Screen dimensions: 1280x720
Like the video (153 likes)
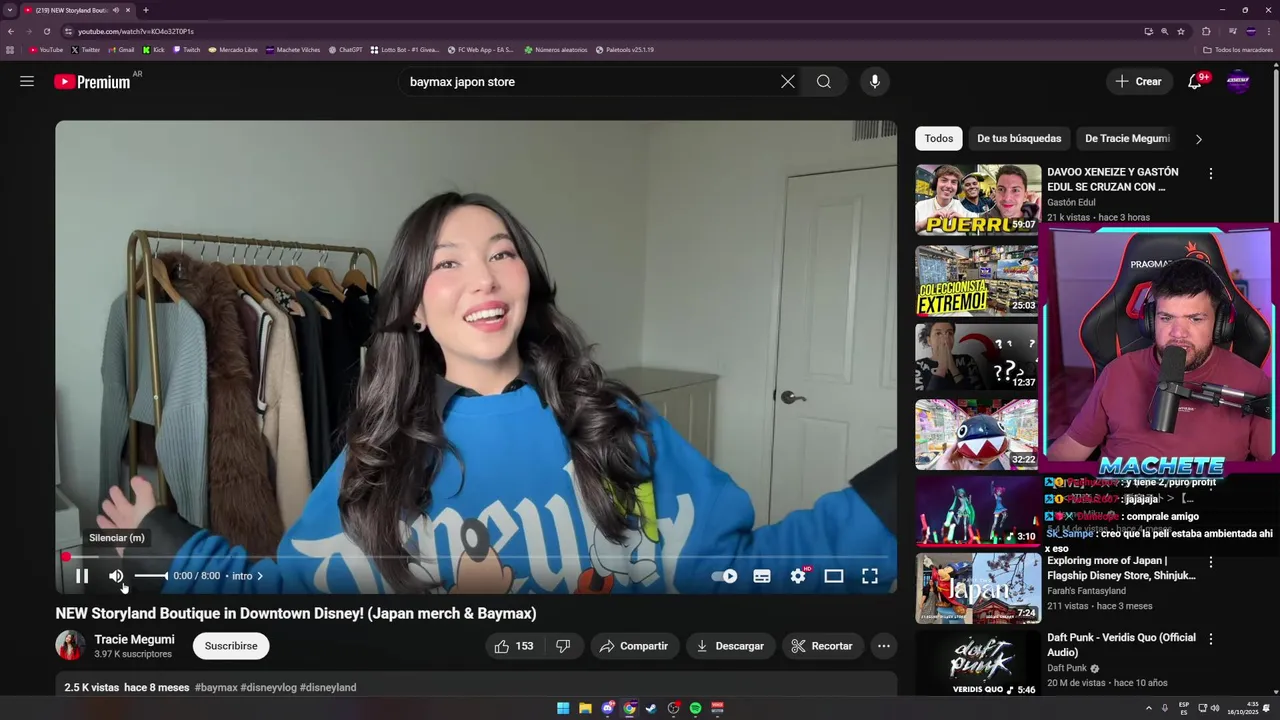point(514,646)
